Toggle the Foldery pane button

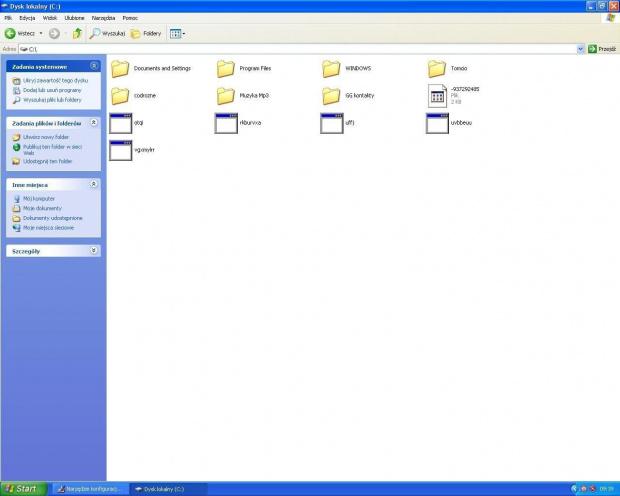[145, 33]
